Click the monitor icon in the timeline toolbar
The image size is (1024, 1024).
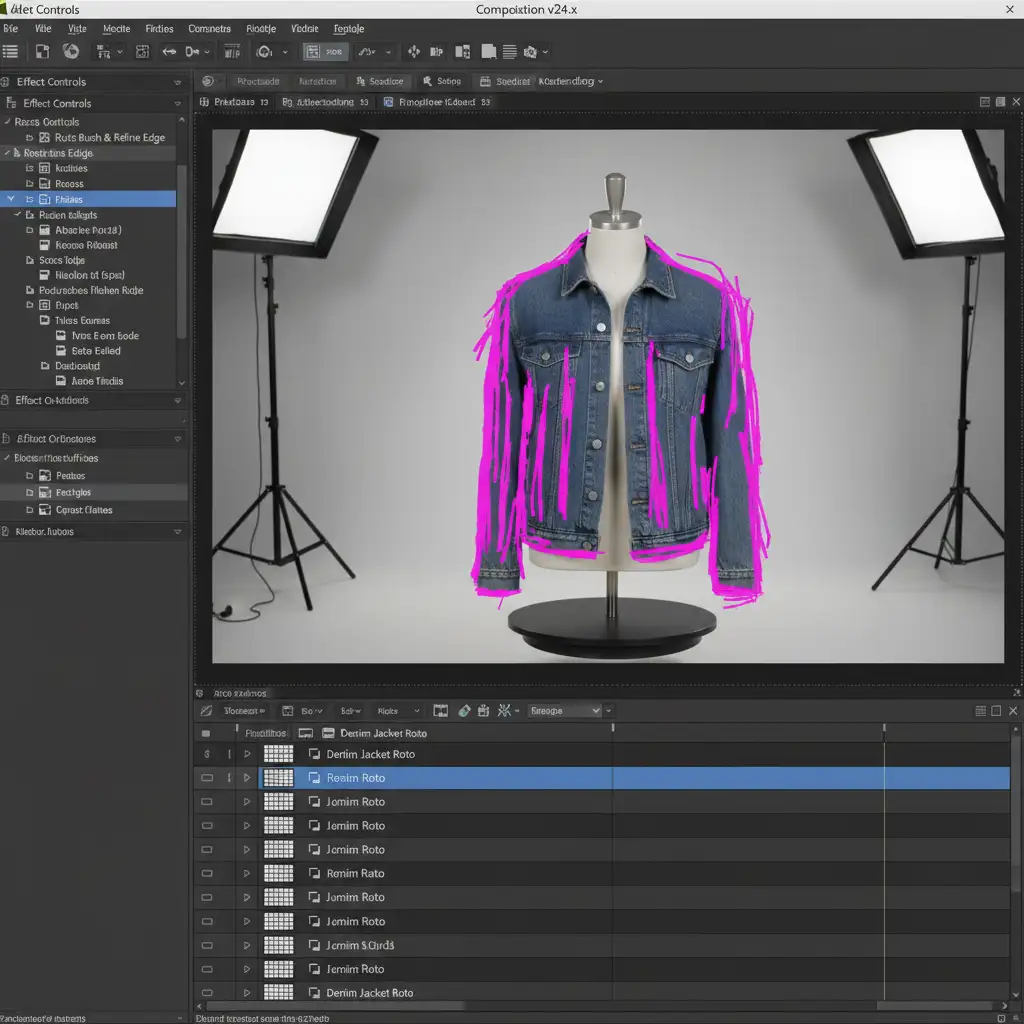440,711
